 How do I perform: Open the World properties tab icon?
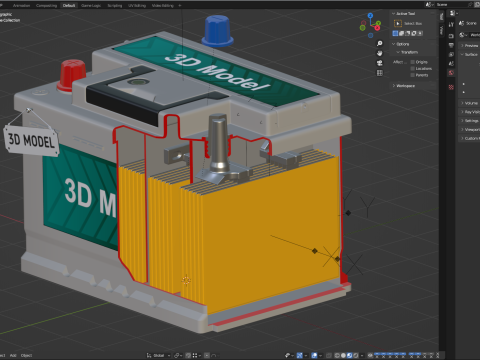451,73
